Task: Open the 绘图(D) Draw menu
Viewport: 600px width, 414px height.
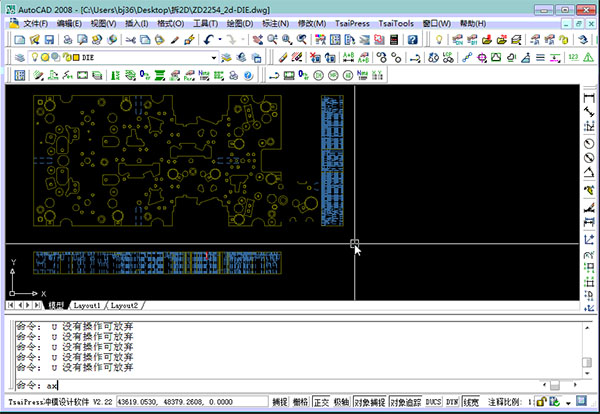Action: 239,22
